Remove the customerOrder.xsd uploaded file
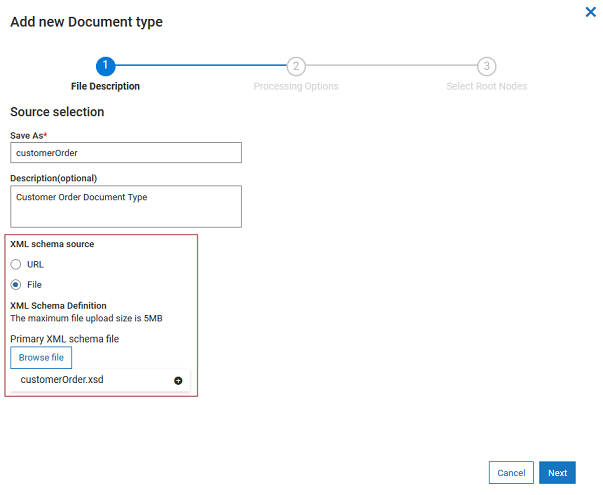The image size is (603, 495). tap(178, 380)
